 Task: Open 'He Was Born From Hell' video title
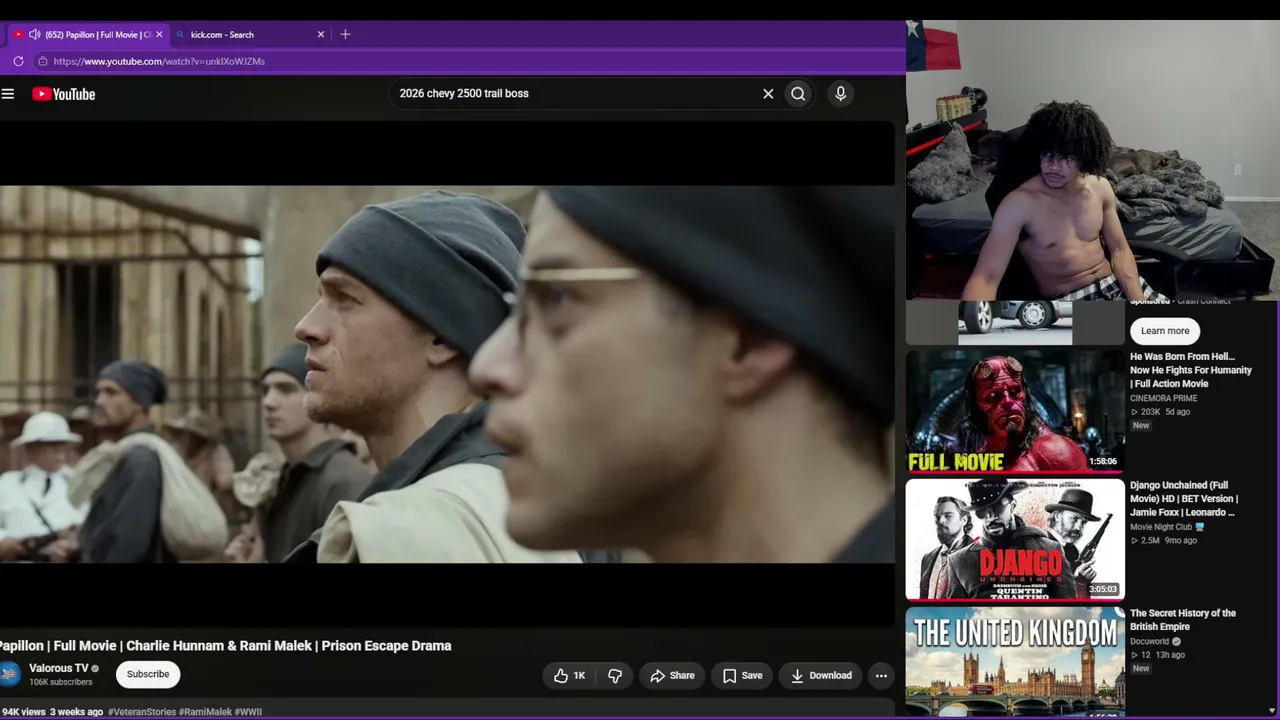tap(1191, 370)
